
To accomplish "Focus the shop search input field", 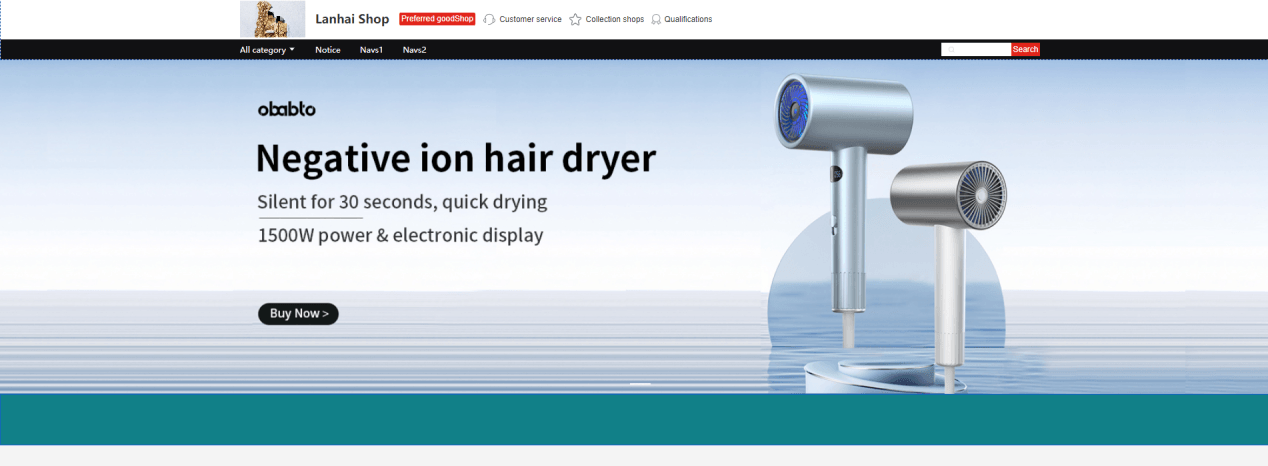I will [976, 49].
